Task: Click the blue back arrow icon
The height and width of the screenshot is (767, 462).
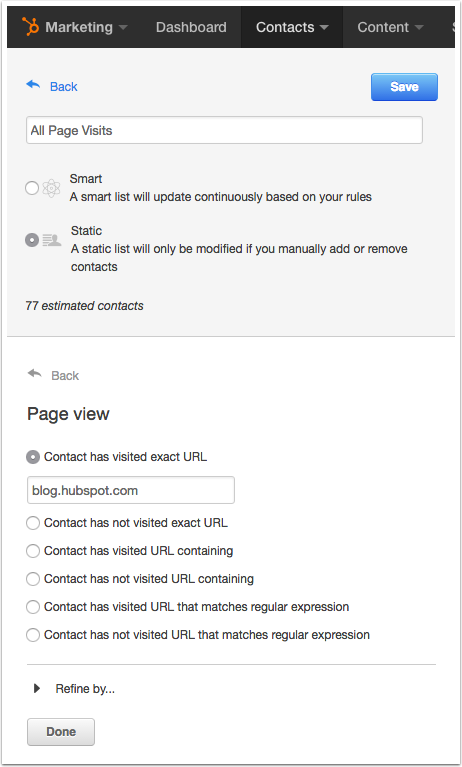Action: tap(33, 85)
